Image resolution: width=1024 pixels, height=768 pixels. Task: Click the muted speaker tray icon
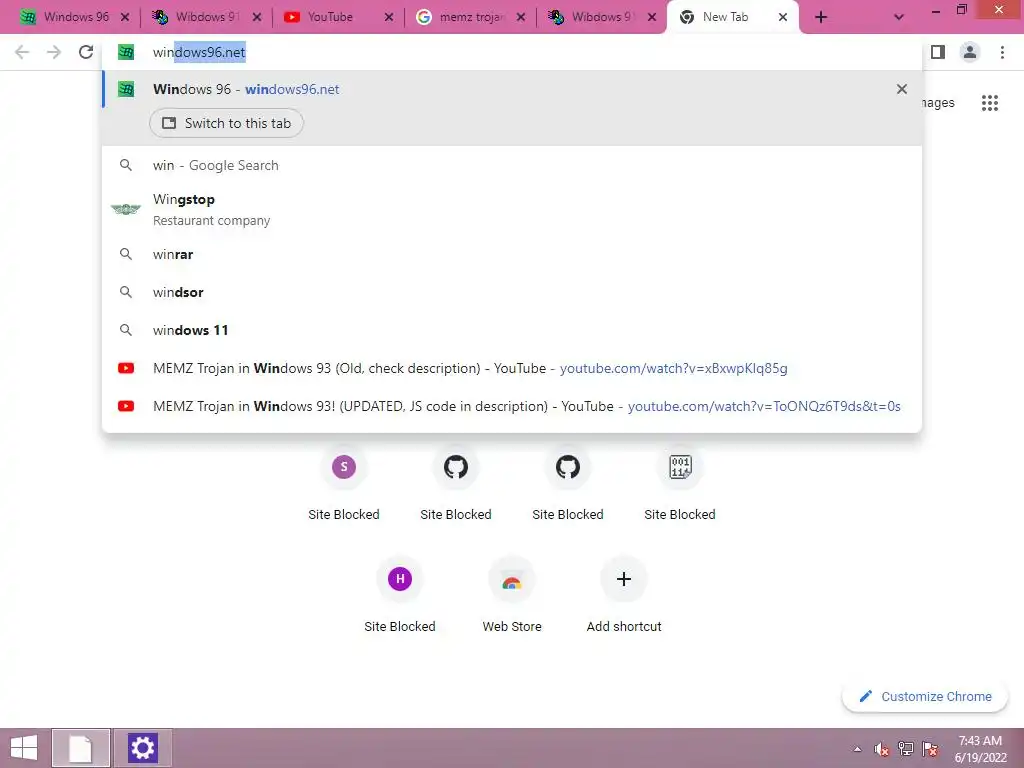(x=882, y=749)
